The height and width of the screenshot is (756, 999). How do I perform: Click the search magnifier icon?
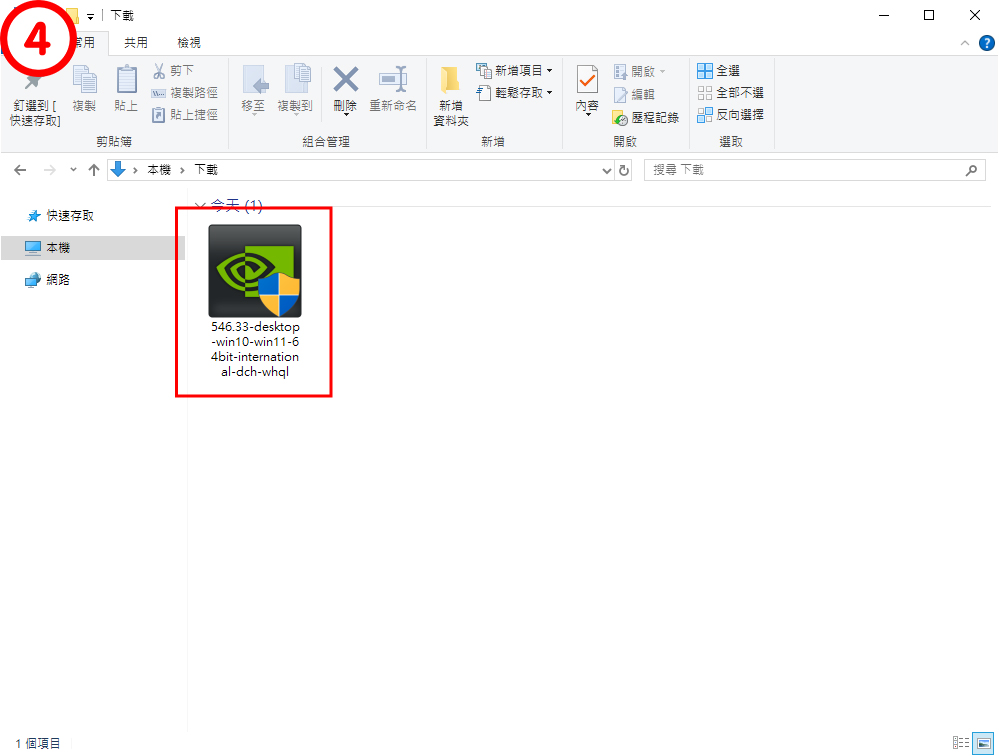click(x=971, y=170)
